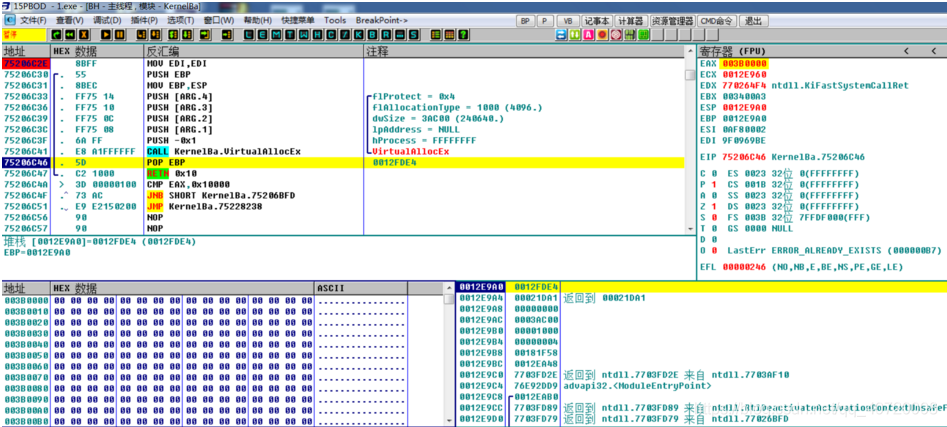Open the 调试(D) debug menu
The height and width of the screenshot is (427, 947).
tap(108, 20)
